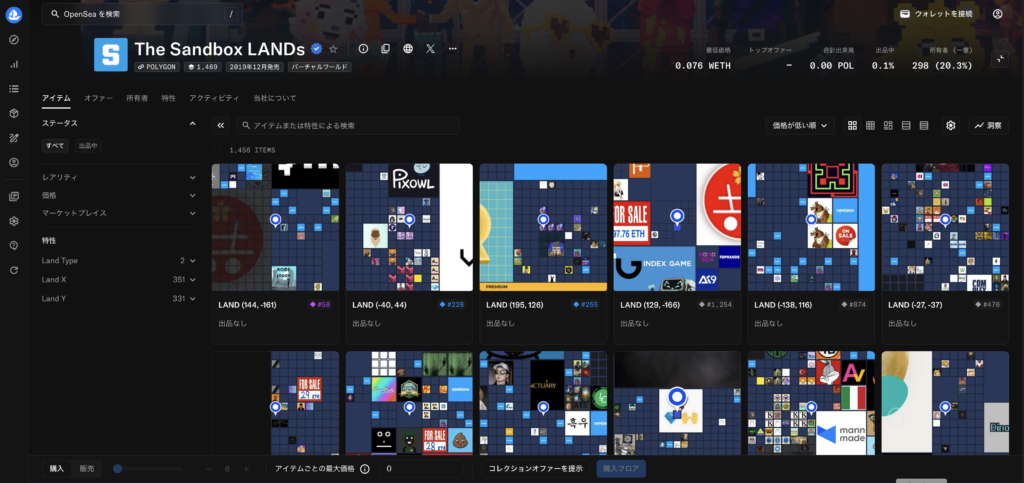Image resolution: width=1024 pixels, height=483 pixels.
Task: Open the list icon in sidebar
Action: (14, 89)
